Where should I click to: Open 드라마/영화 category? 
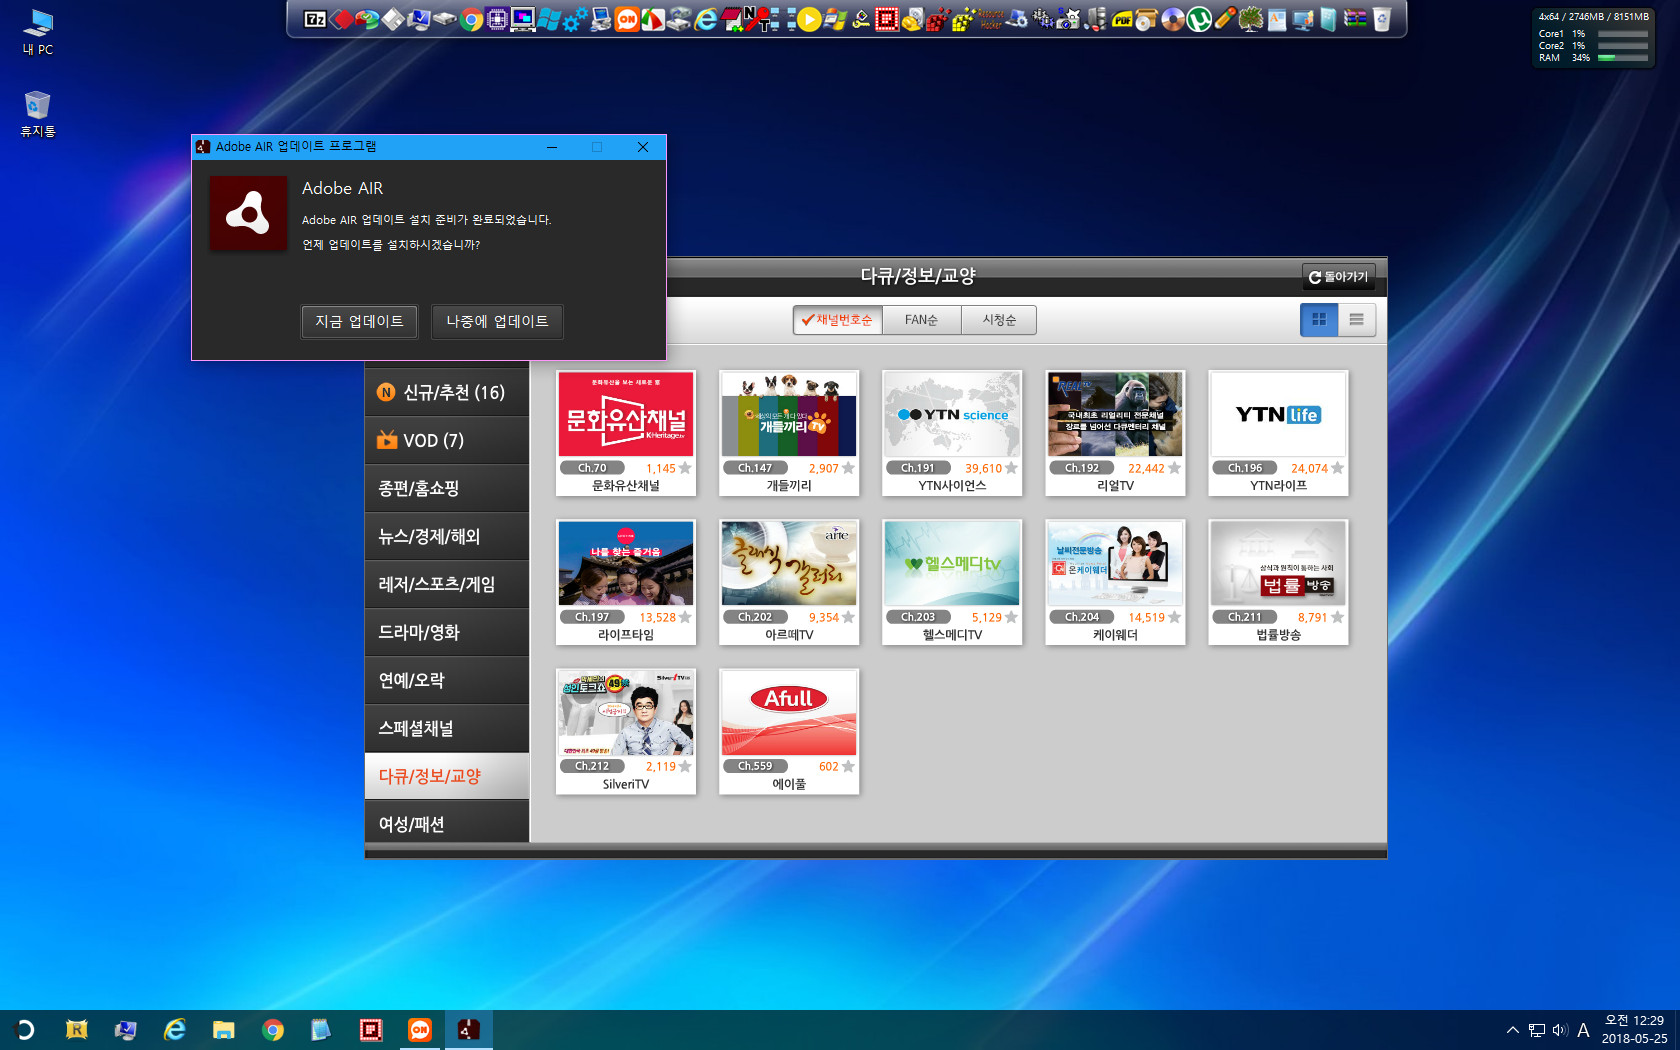[x=447, y=633]
